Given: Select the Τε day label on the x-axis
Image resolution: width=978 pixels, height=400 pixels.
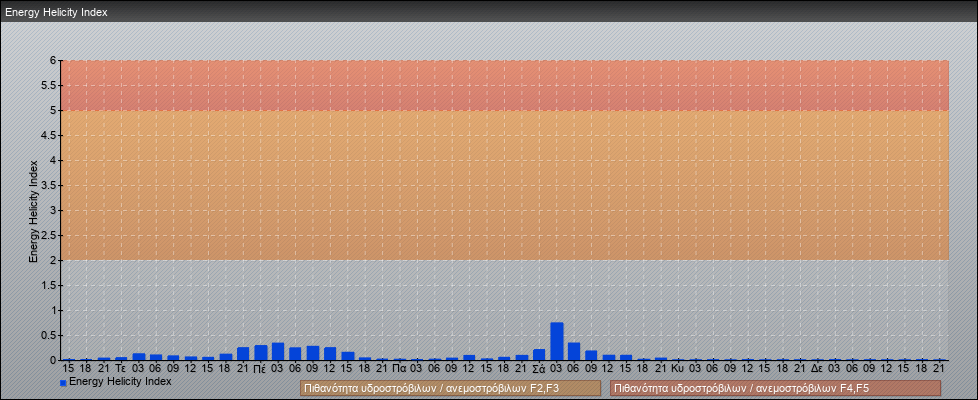Looking at the screenshot, I should point(121,369).
